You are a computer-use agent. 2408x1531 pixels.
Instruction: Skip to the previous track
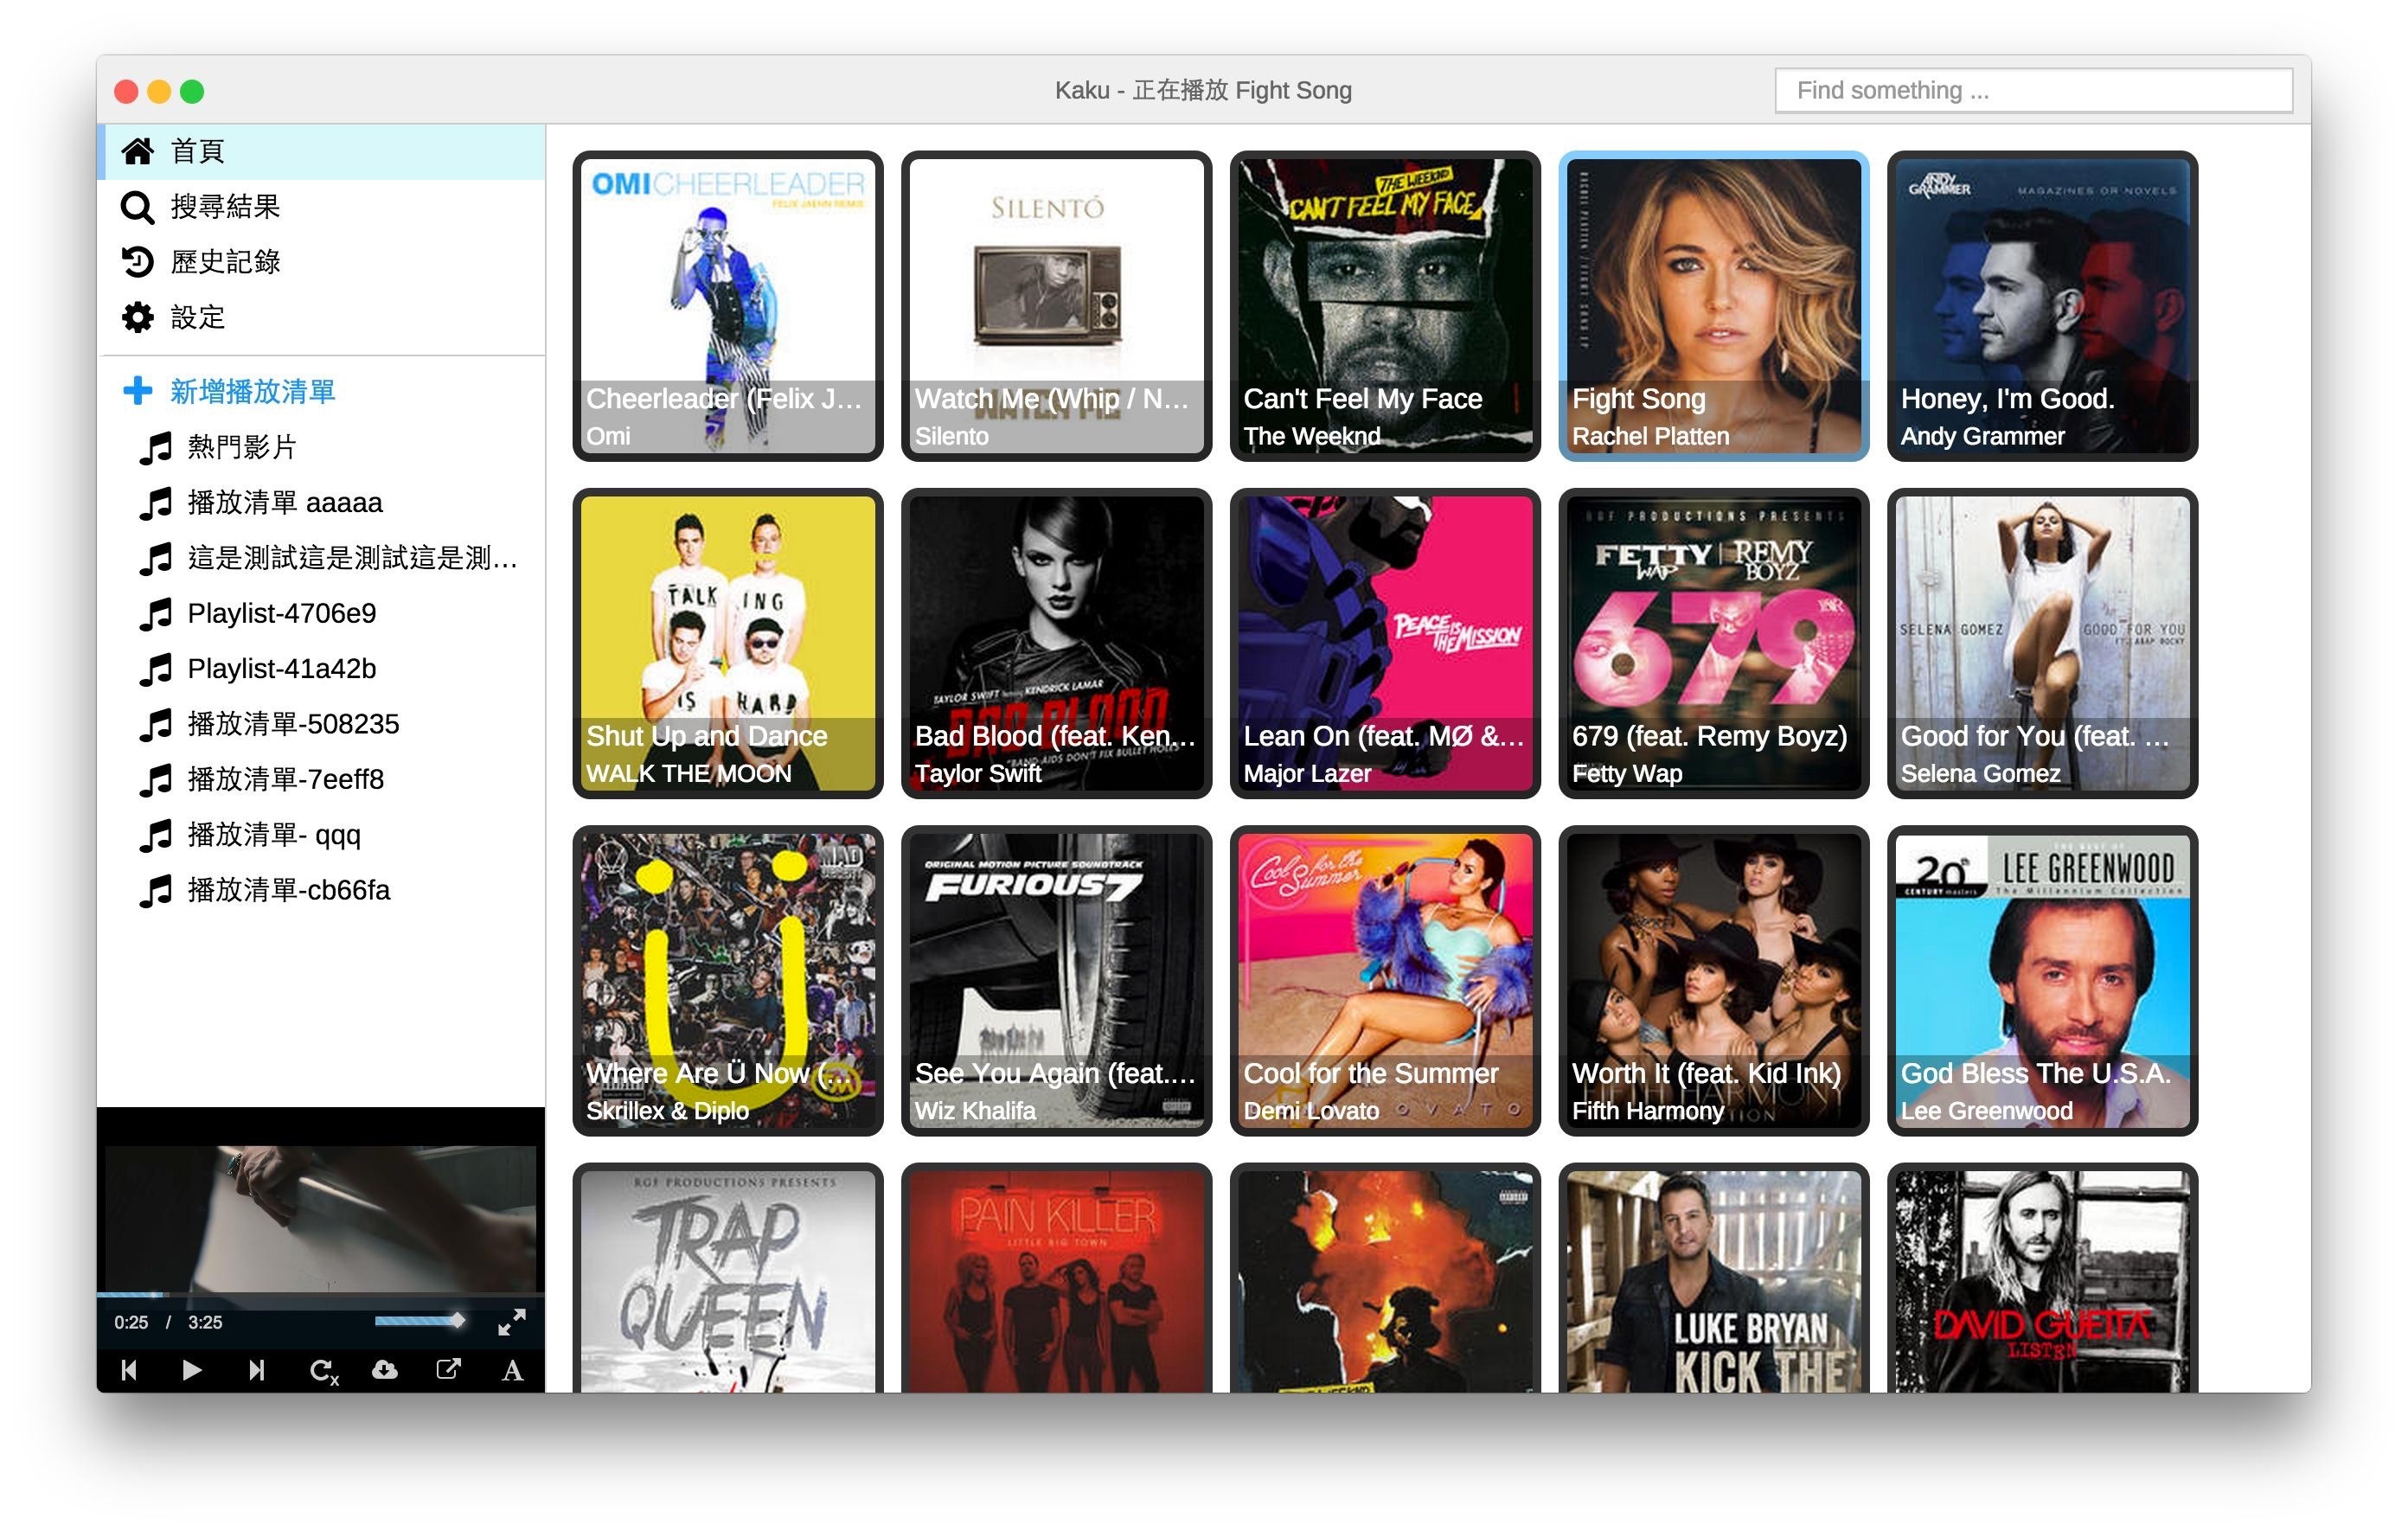coord(129,1370)
